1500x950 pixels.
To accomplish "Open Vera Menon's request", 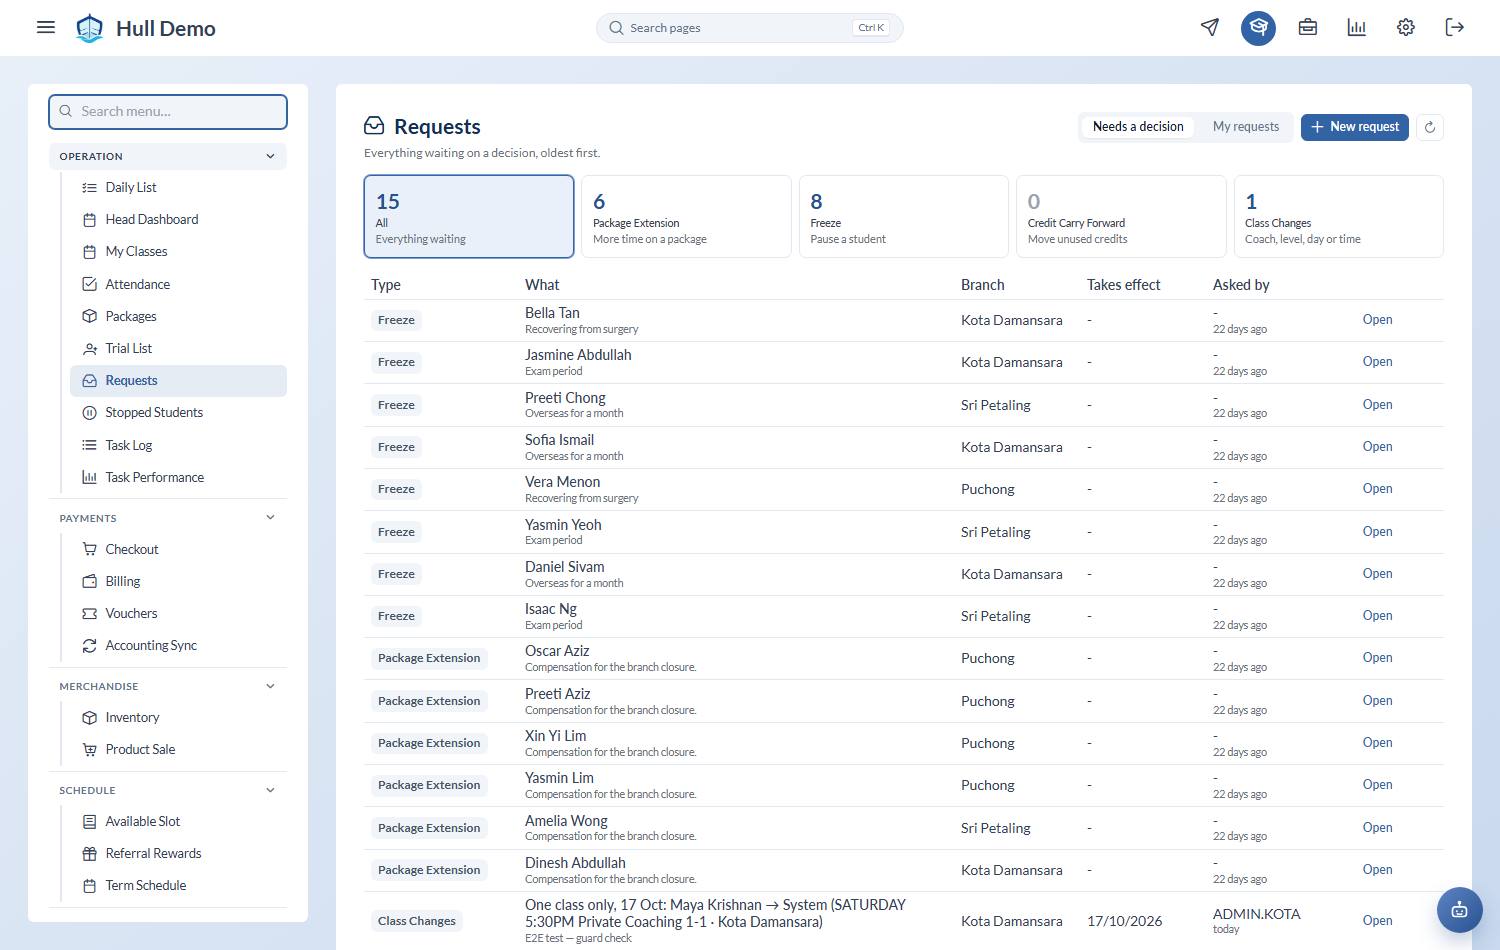I will click(1377, 489).
